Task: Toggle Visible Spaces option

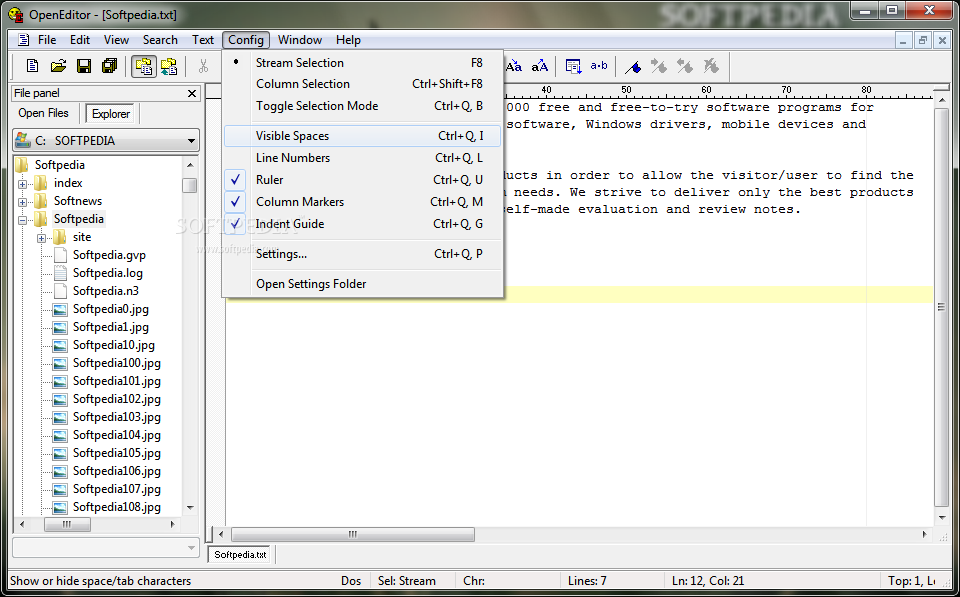Action: (x=362, y=136)
